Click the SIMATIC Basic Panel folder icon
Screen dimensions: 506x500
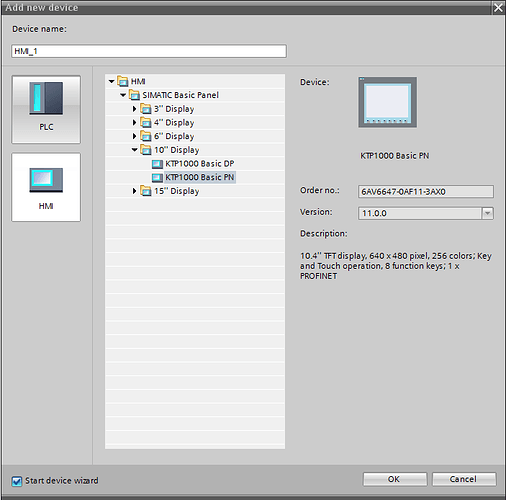coord(134,95)
